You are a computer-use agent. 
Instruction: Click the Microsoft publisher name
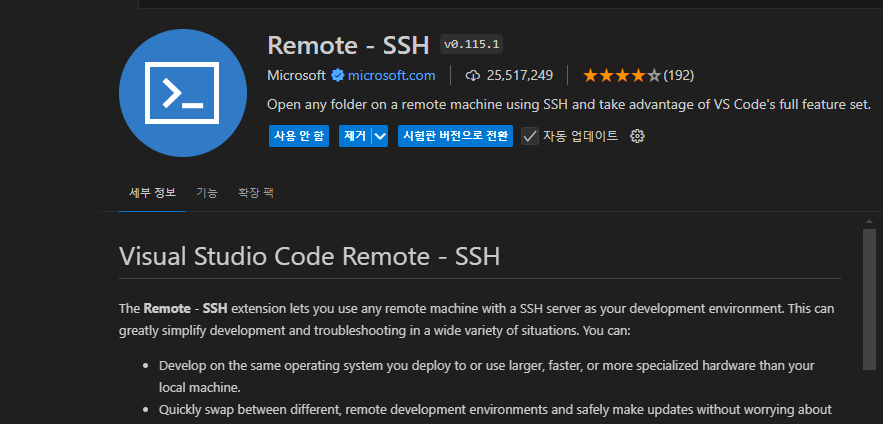pos(296,75)
